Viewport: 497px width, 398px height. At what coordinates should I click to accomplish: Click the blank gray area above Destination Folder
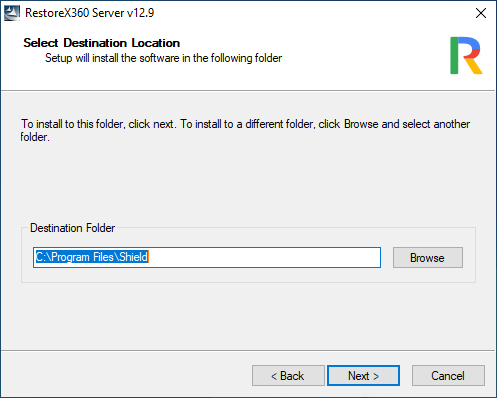(248, 183)
